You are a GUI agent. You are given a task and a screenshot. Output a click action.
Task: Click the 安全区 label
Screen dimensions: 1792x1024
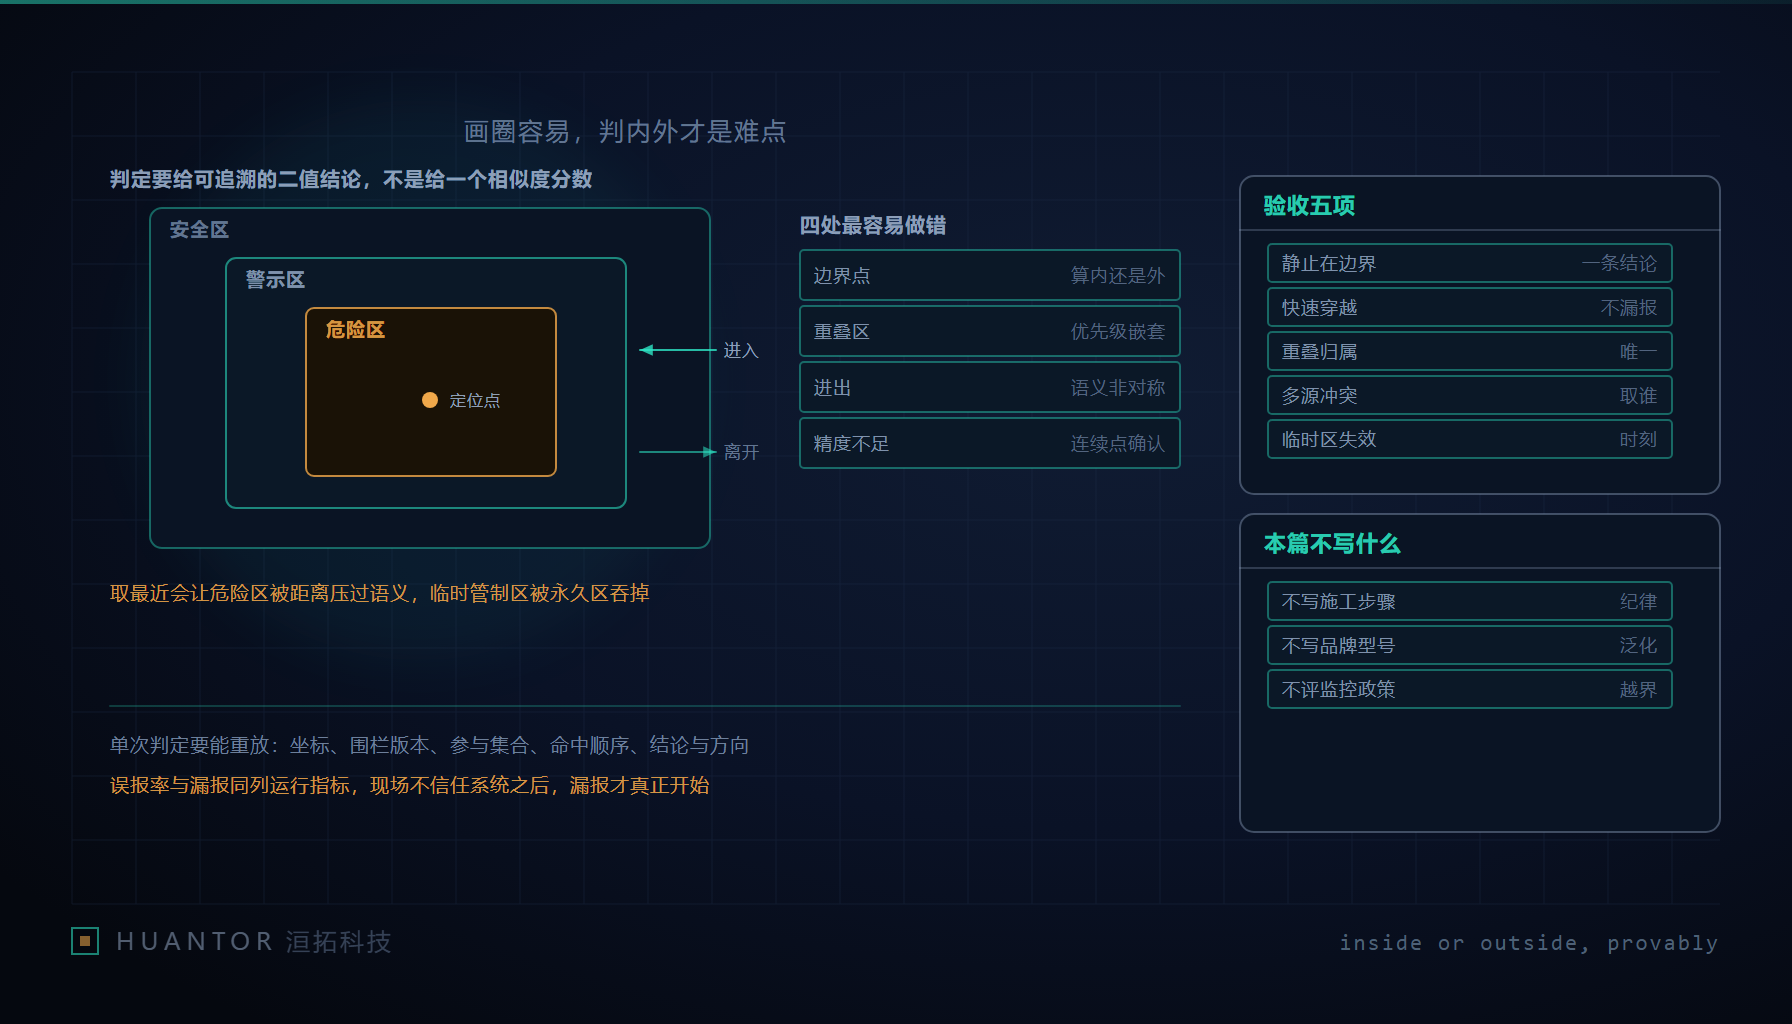[199, 229]
